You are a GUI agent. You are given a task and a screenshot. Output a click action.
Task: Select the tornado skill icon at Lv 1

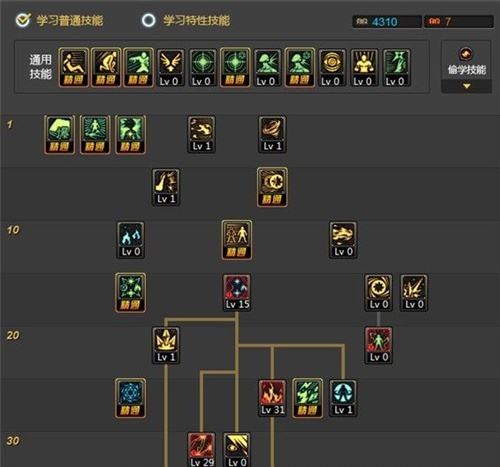click(272, 135)
